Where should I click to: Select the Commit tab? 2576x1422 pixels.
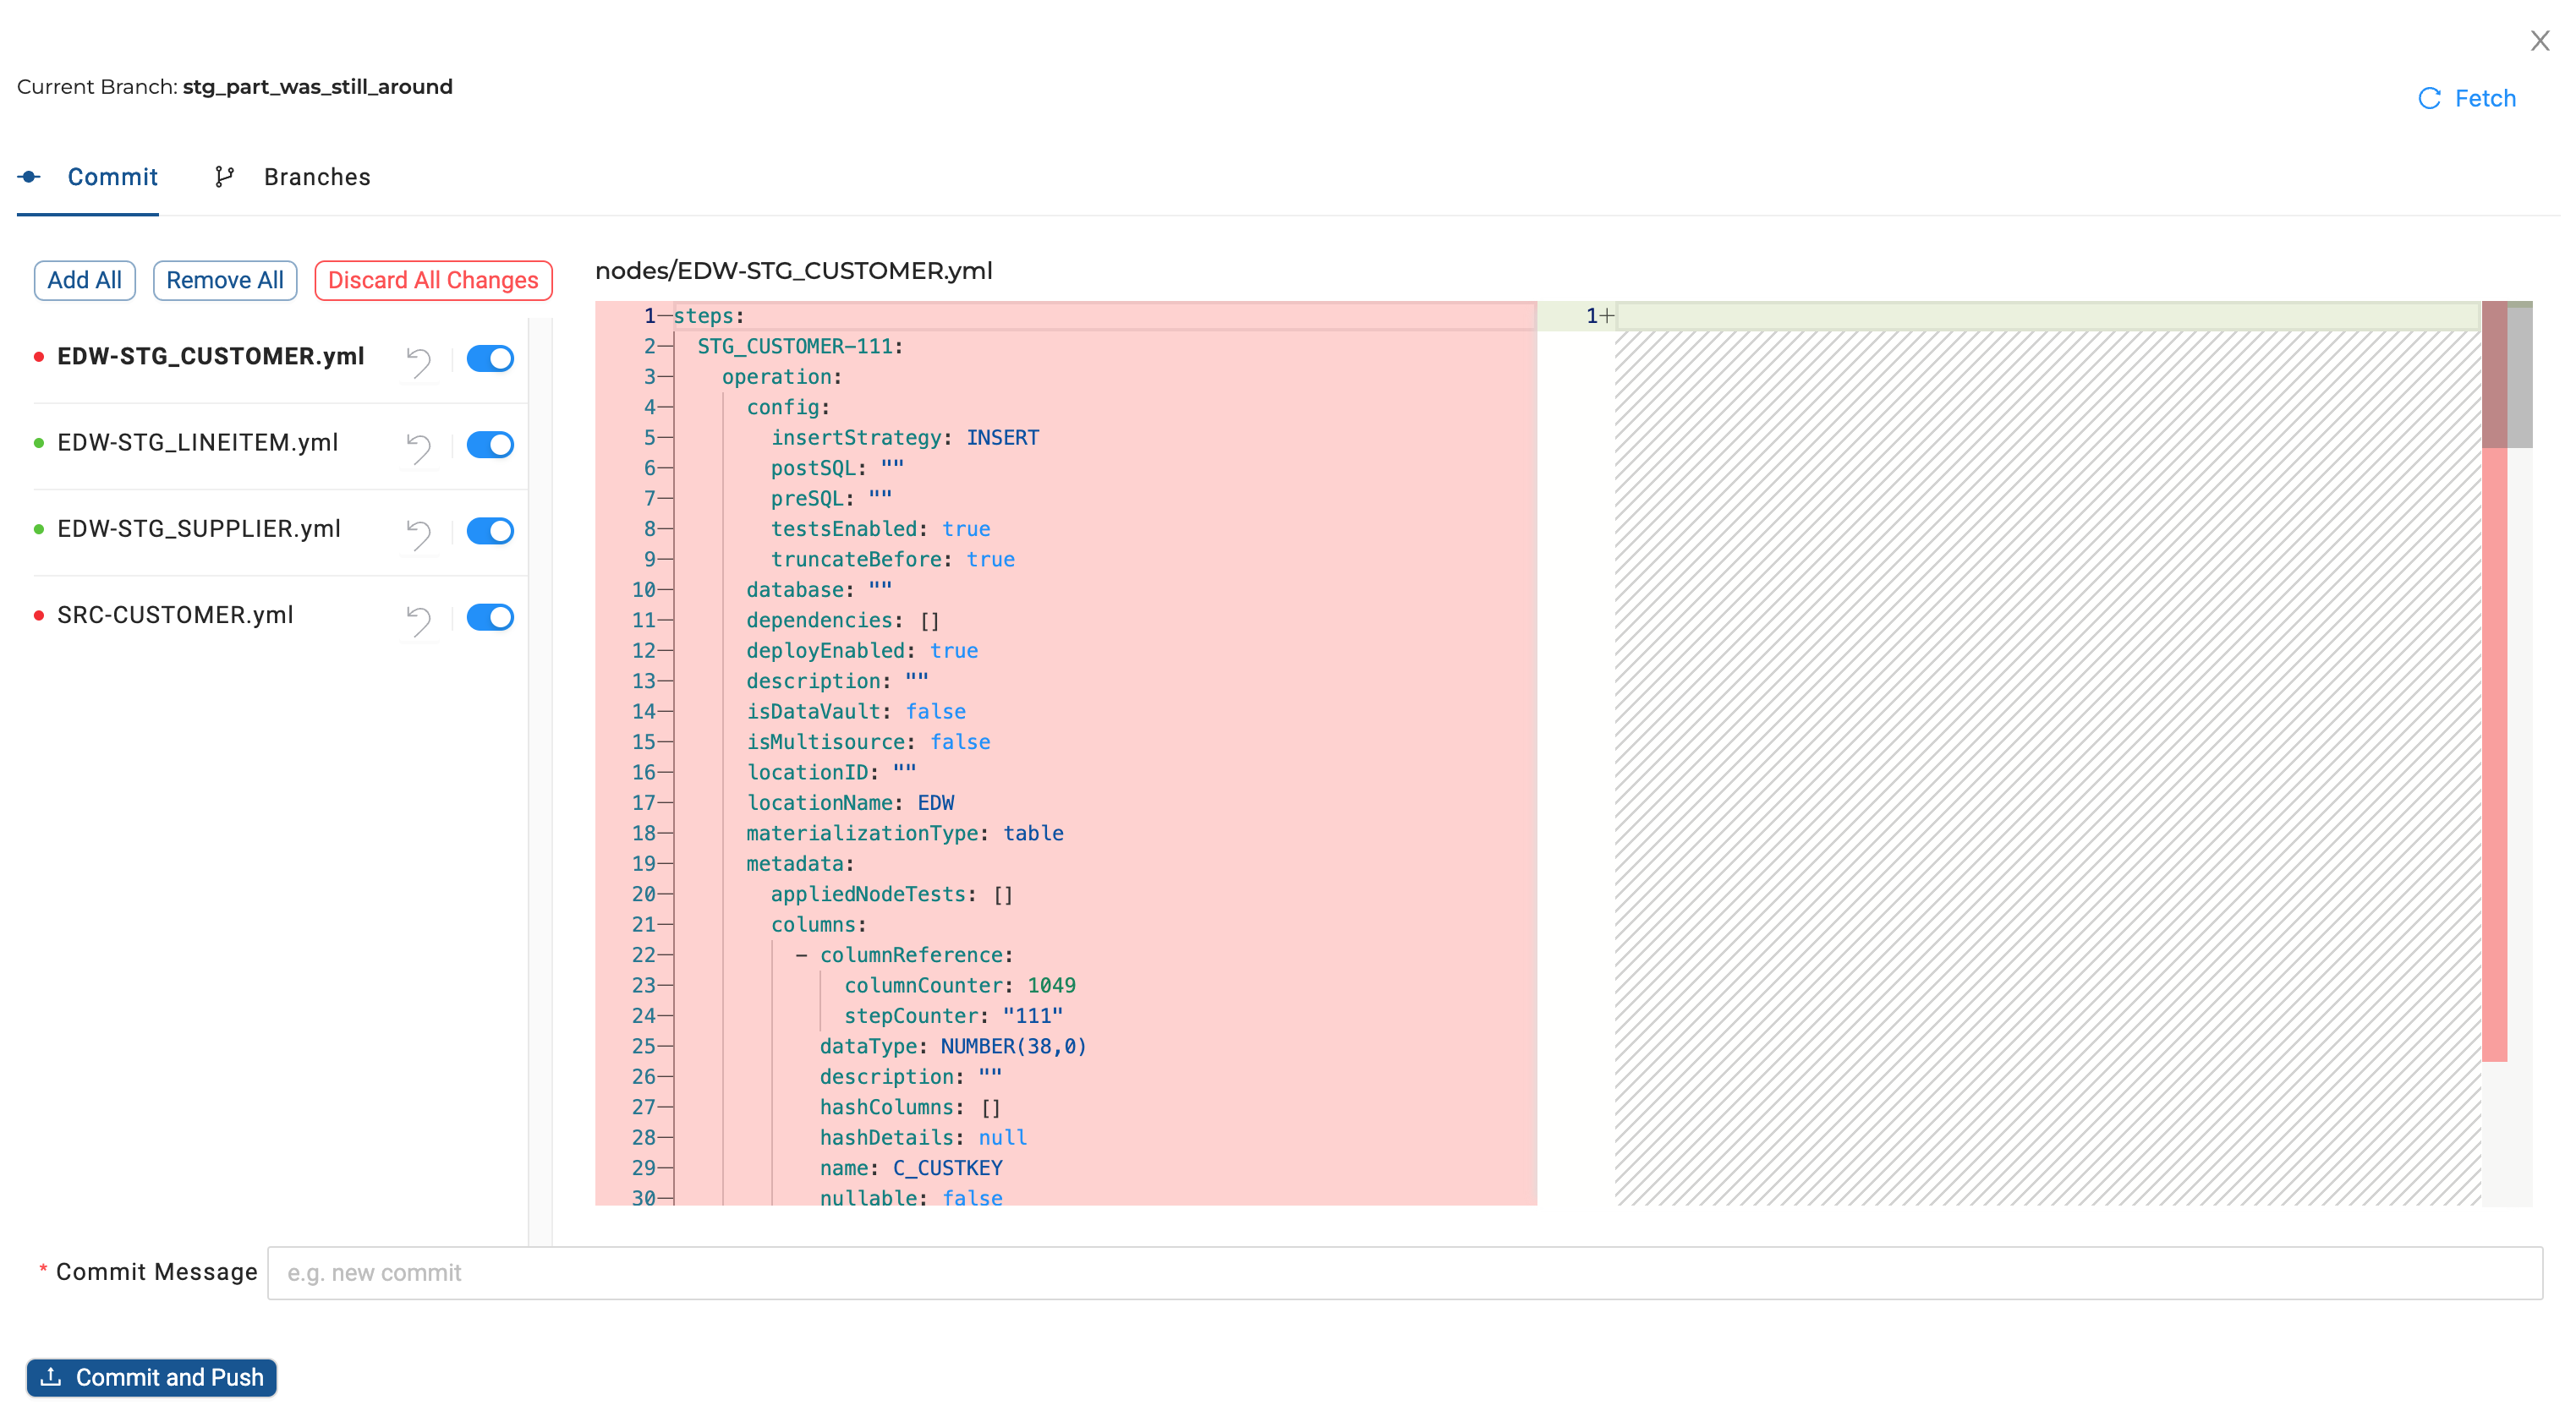pos(112,177)
